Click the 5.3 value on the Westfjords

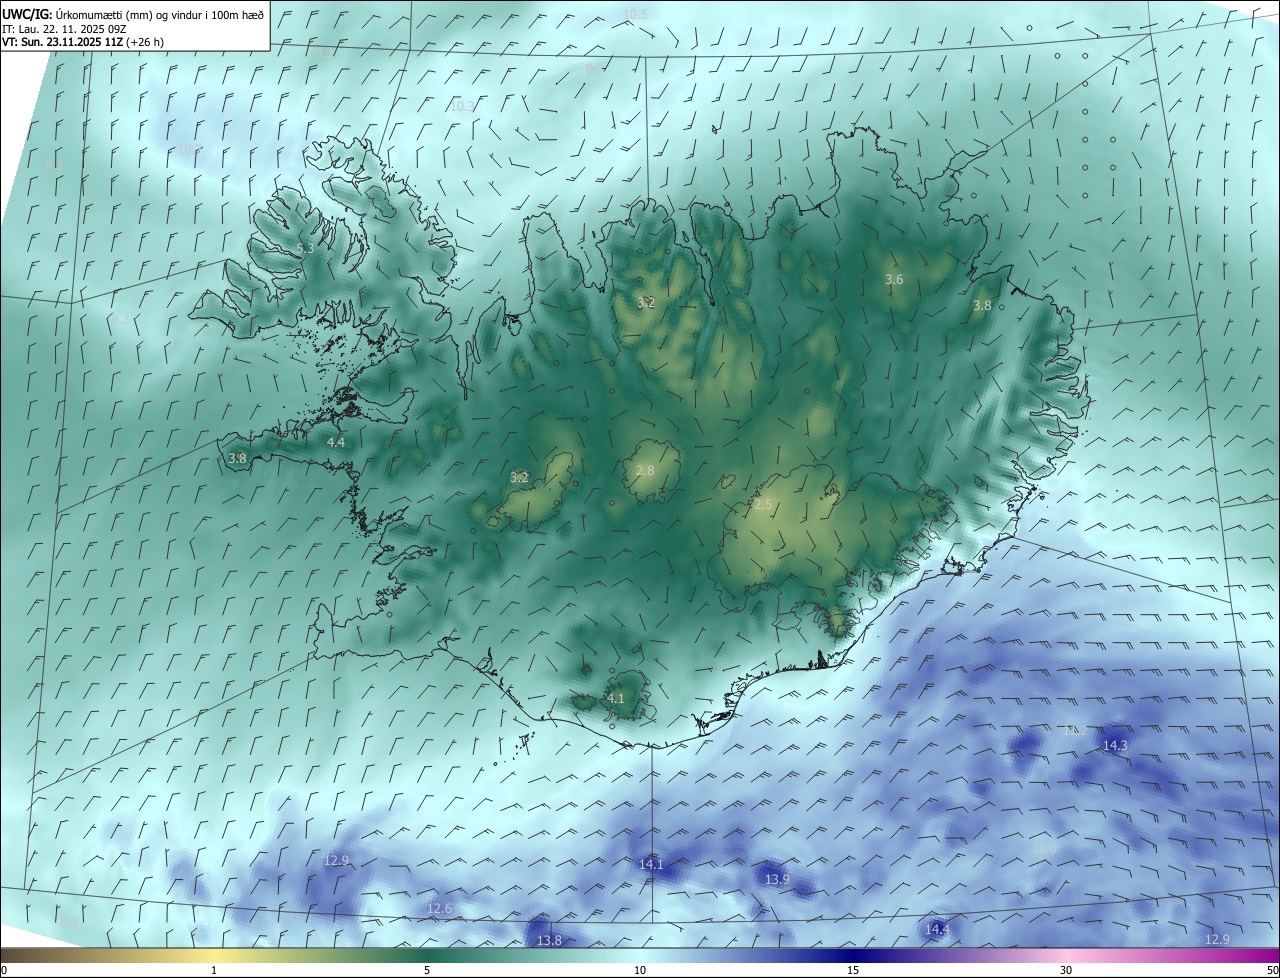coord(305,248)
